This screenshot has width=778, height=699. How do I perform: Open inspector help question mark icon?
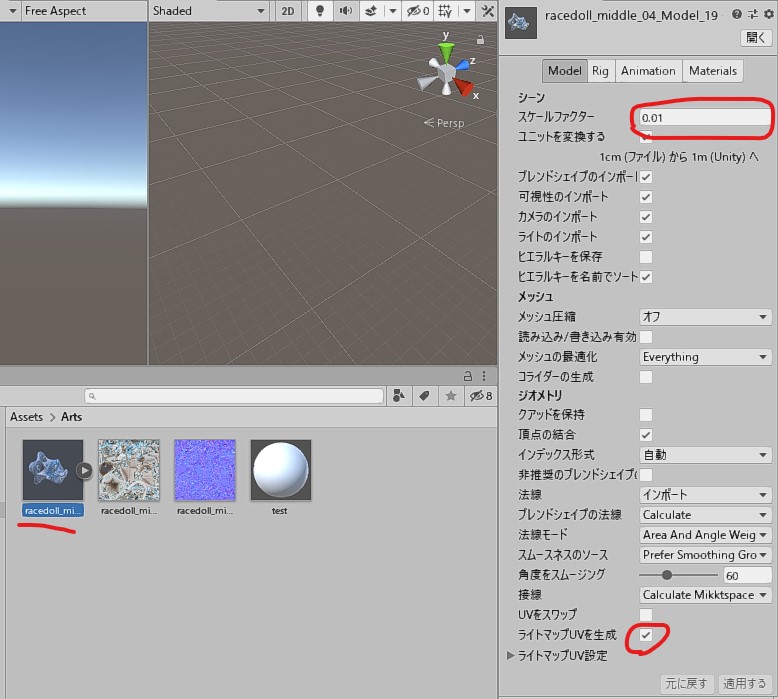[x=738, y=15]
